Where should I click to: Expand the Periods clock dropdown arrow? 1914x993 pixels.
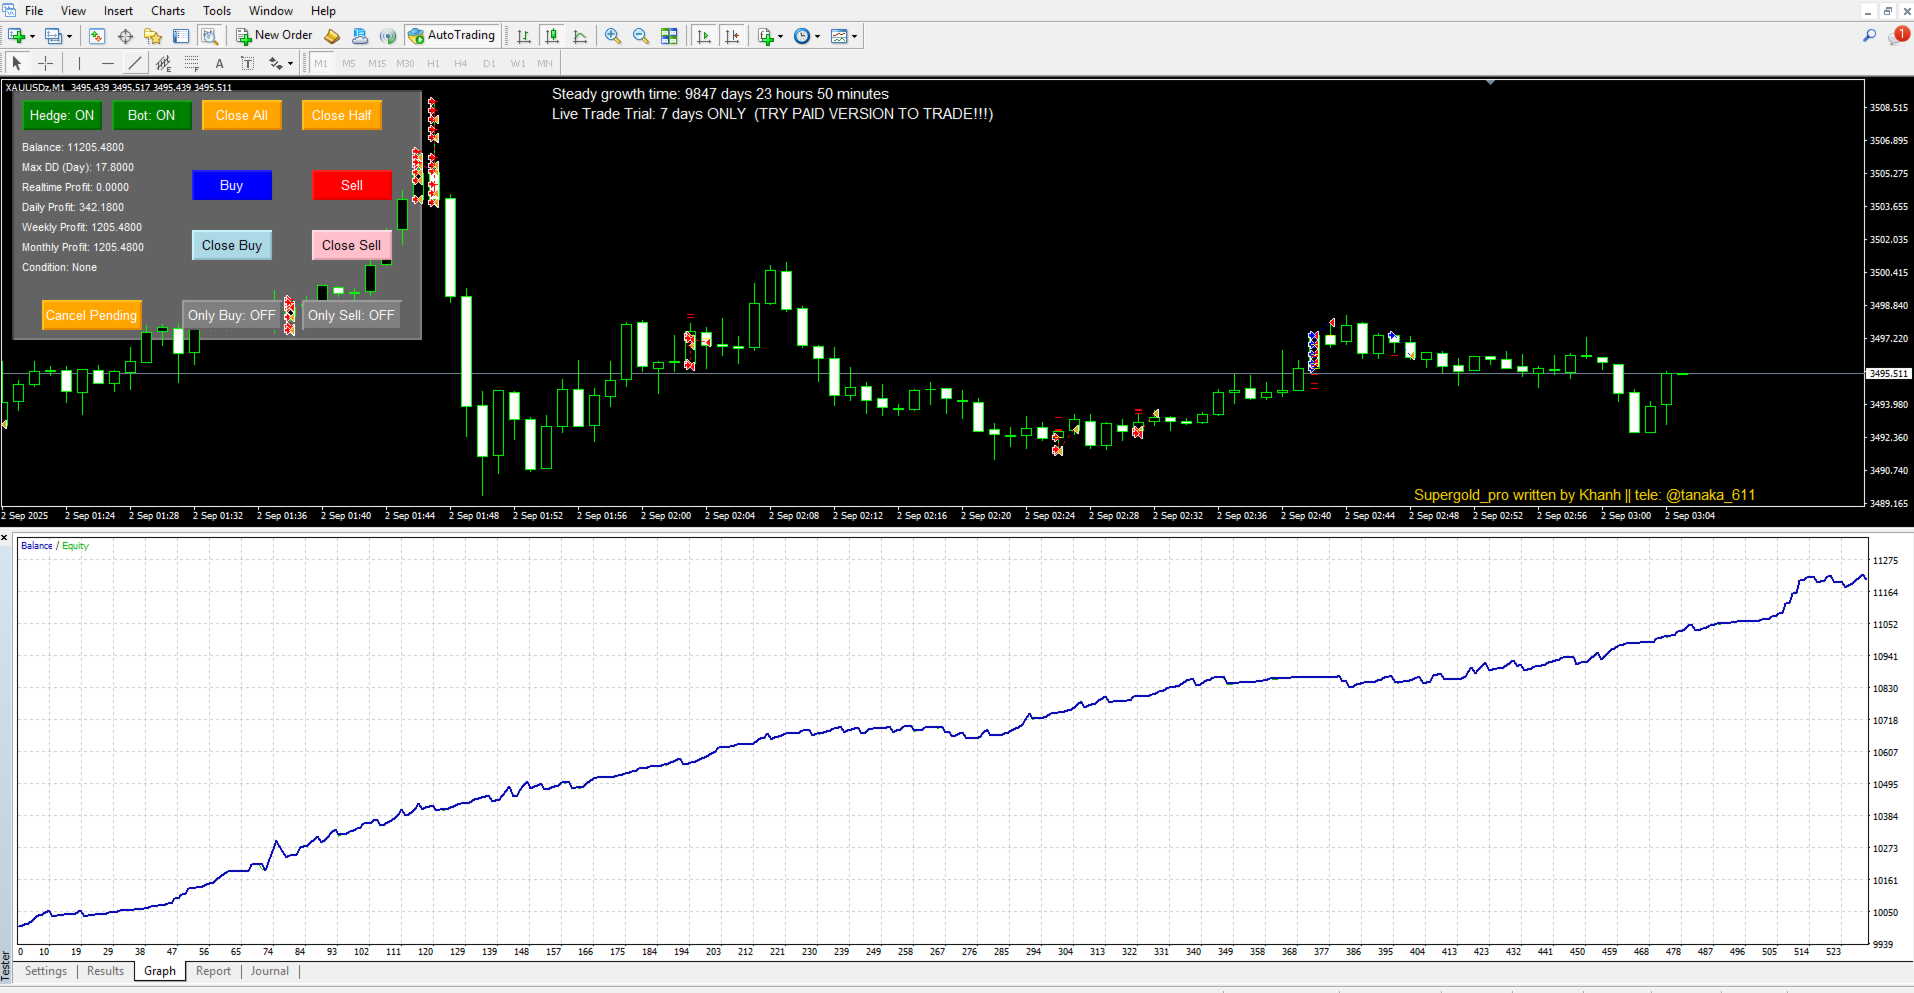coord(818,36)
